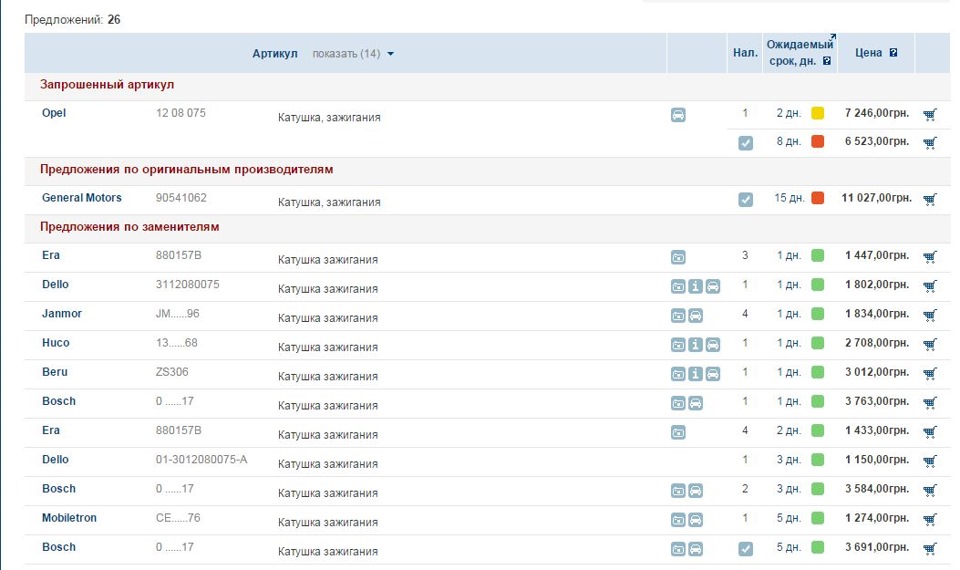Open the General Motors brand link

[x=81, y=198]
